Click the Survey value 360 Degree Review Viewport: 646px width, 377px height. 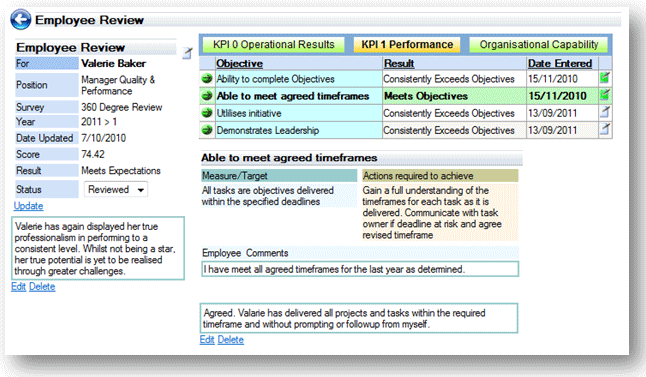(122, 107)
